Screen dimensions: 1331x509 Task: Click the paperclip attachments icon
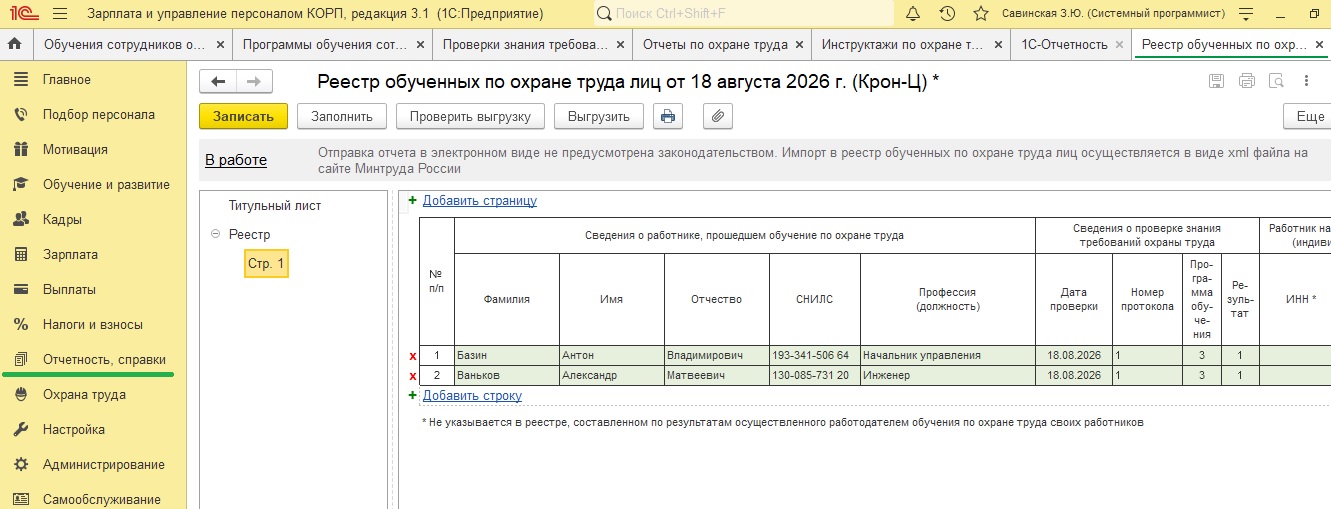click(x=717, y=116)
